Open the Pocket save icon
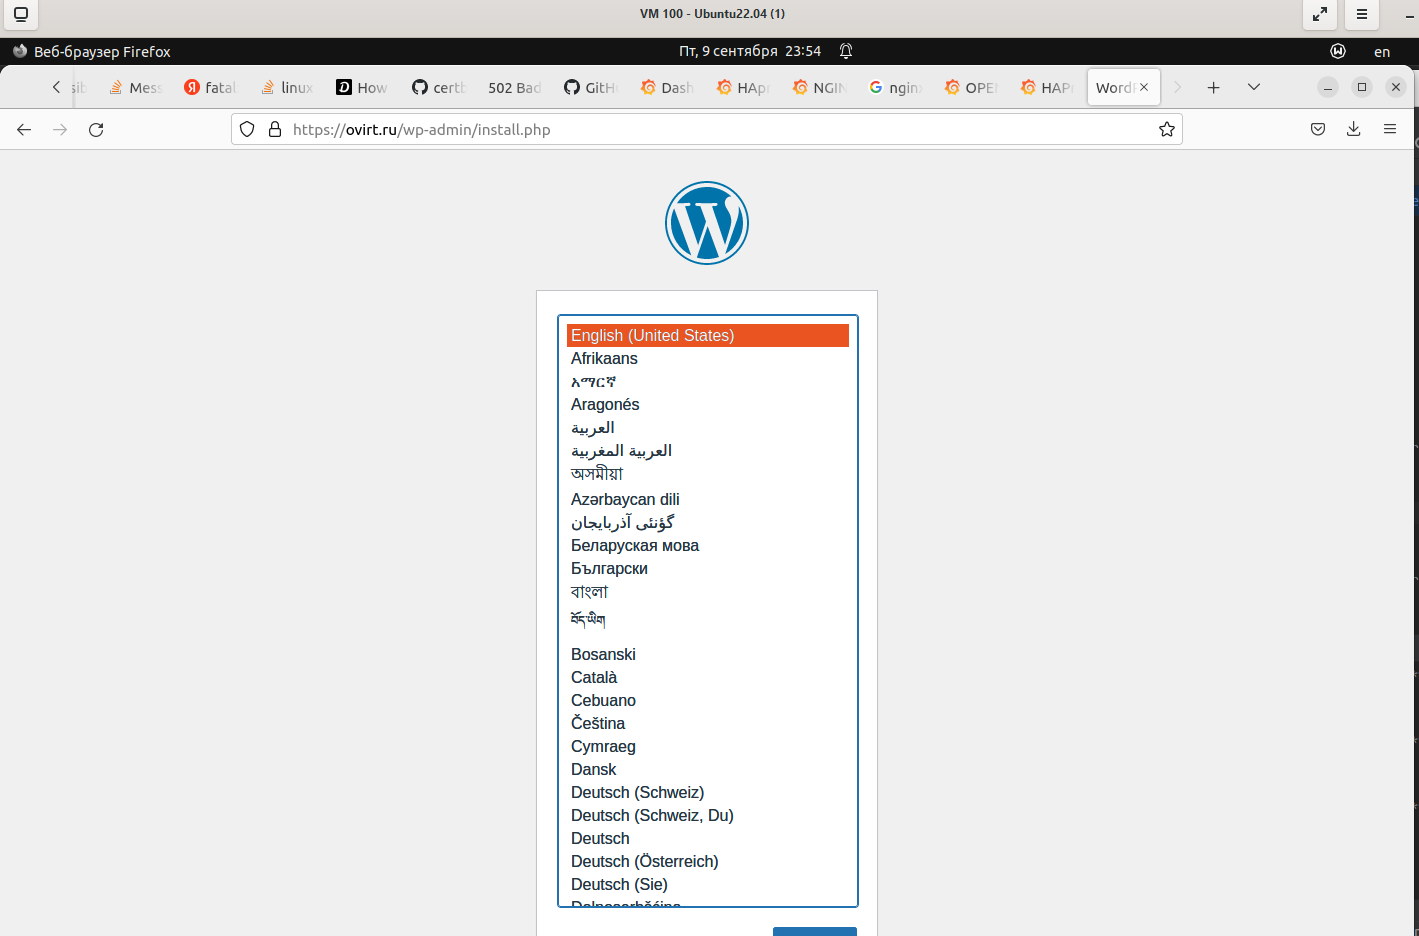Screen dimensions: 1419x936 (1318, 129)
